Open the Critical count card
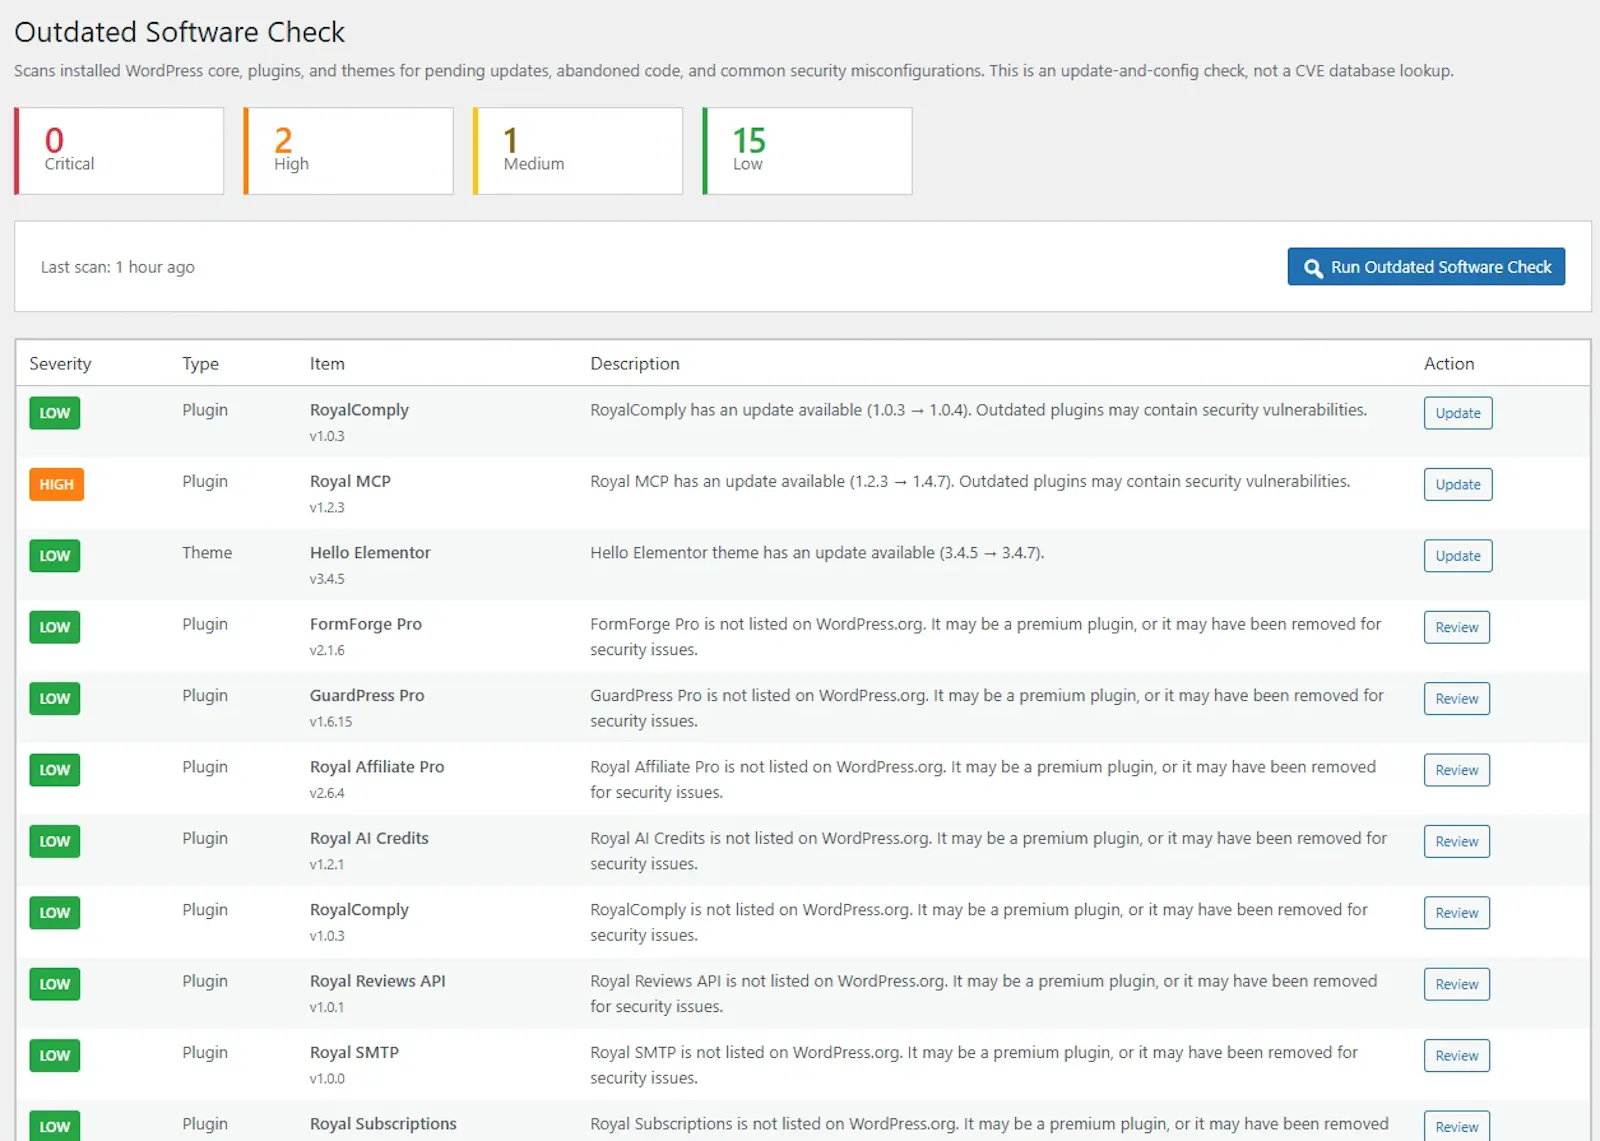The height and width of the screenshot is (1141, 1600). click(119, 151)
